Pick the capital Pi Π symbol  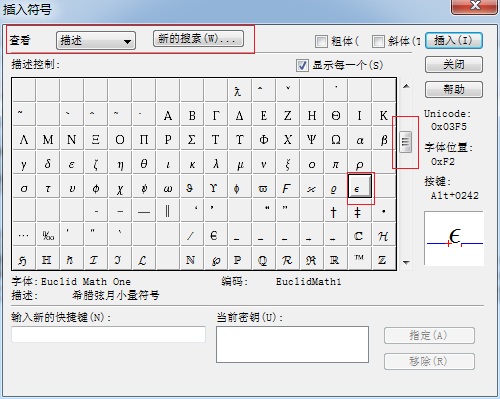click(x=144, y=140)
